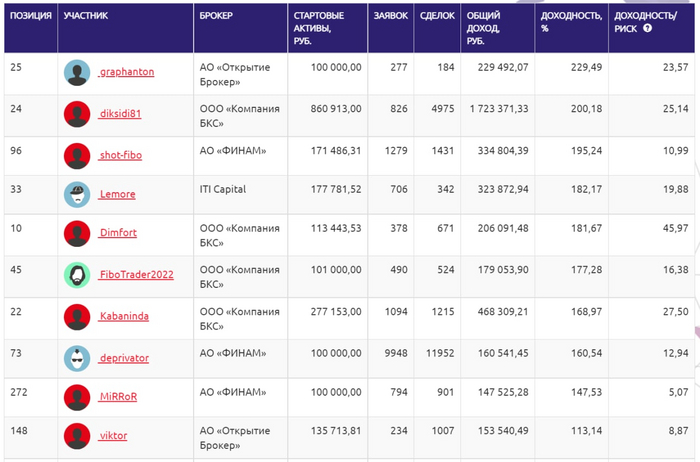This screenshot has width=700, height=462.
Task: Sort by Брокер column header
Action: [217, 16]
